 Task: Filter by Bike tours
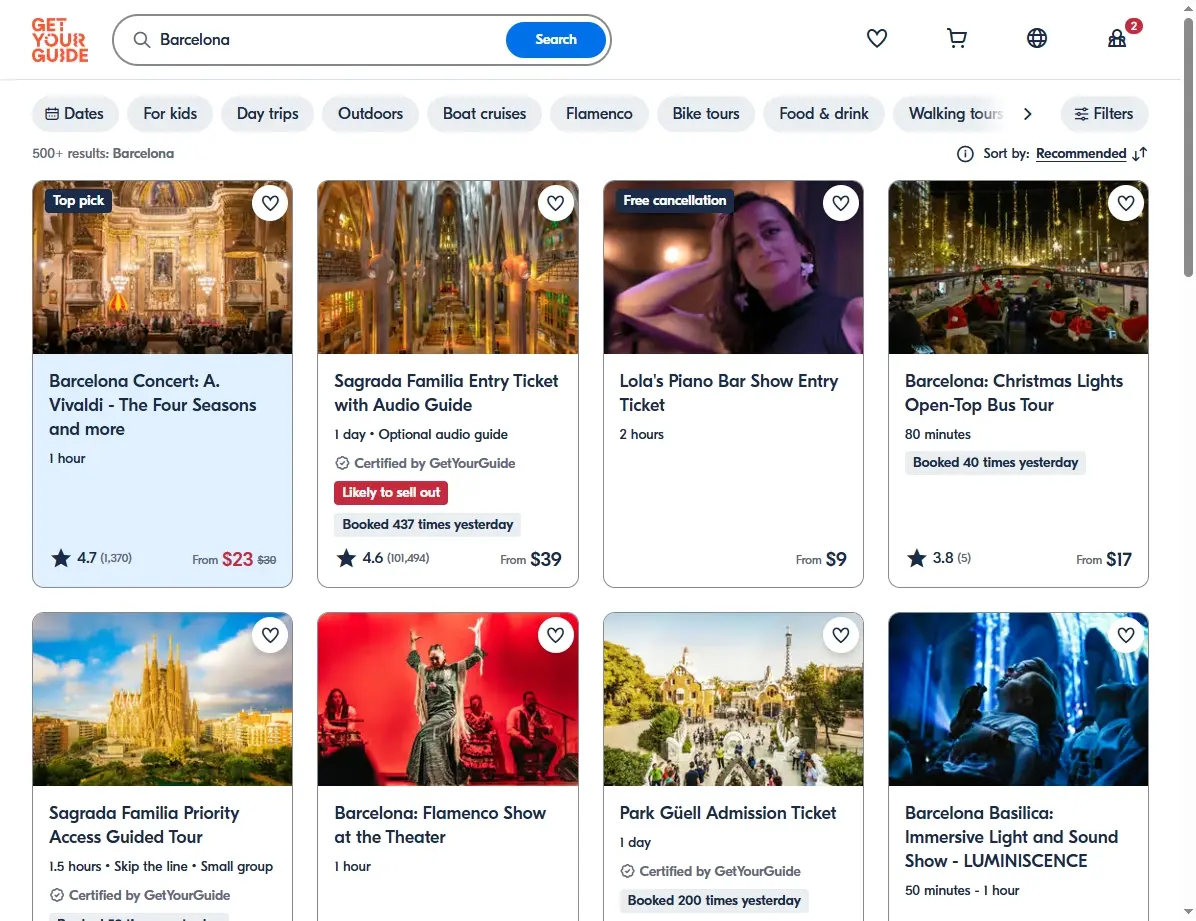[706, 114]
